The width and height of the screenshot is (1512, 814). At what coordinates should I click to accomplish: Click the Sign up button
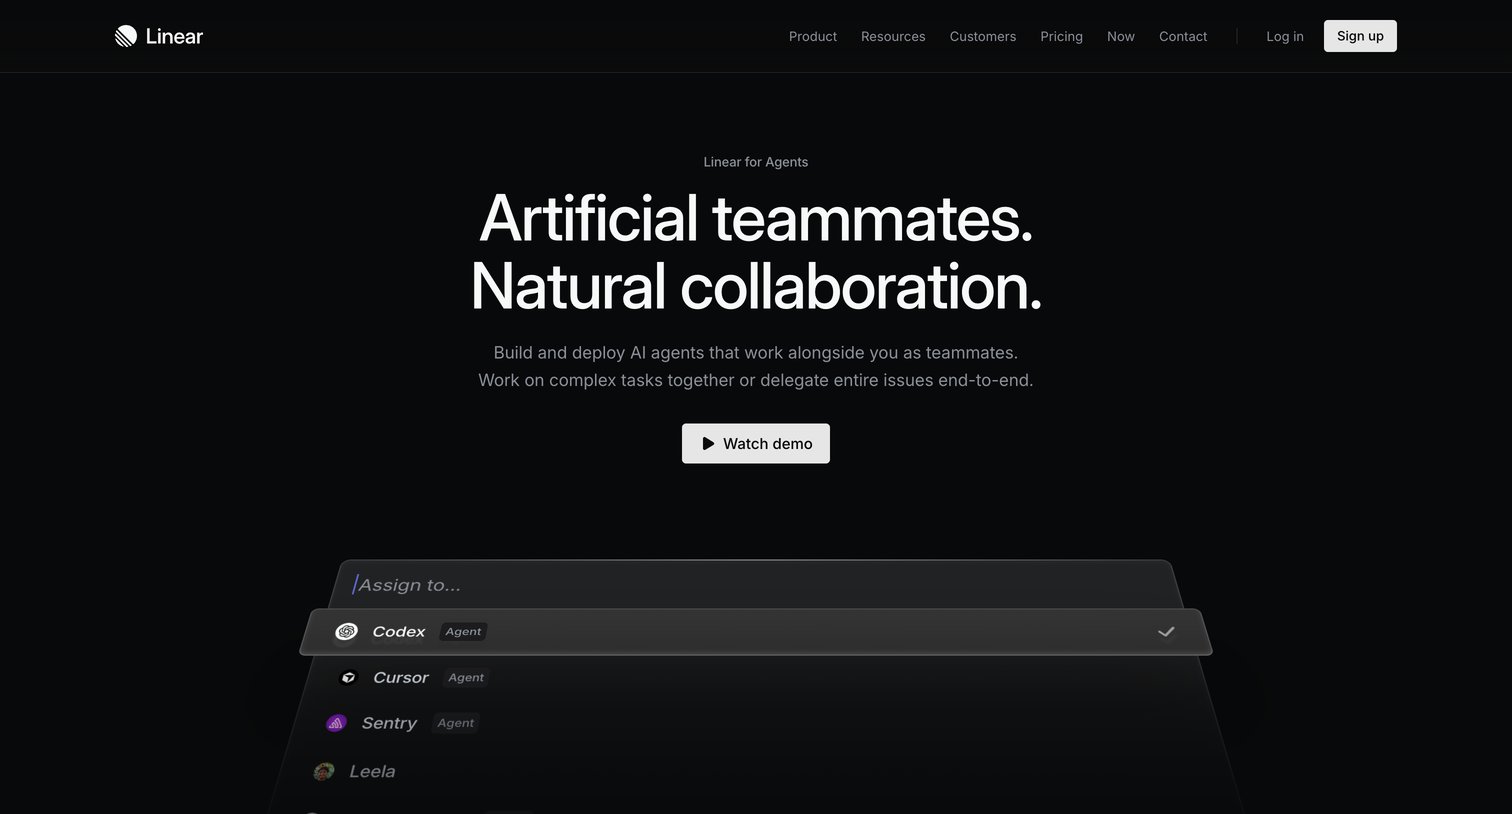[1360, 36]
